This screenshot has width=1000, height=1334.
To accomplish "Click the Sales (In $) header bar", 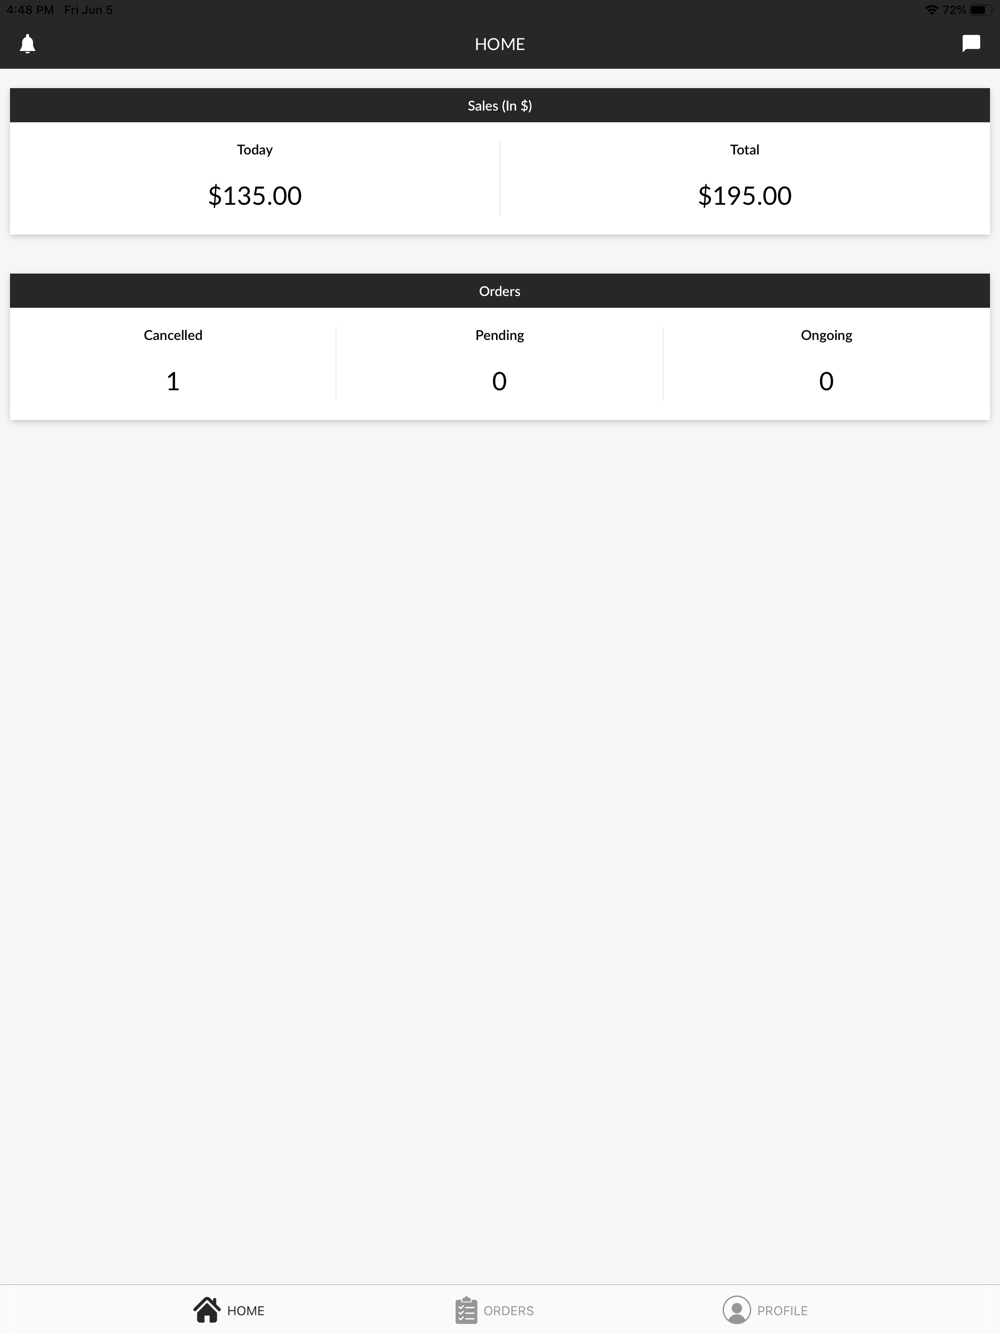I will (500, 106).
